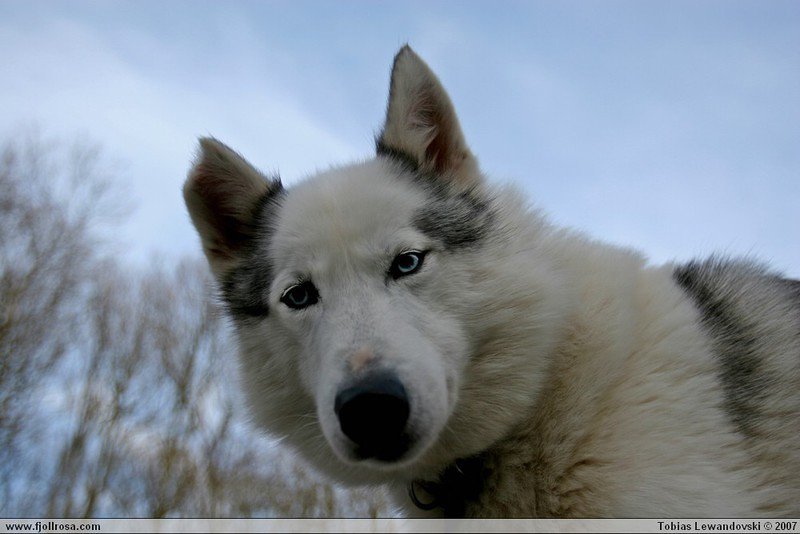Click the white fur on the dog's forehead
800x534 pixels.
[x=340, y=220]
